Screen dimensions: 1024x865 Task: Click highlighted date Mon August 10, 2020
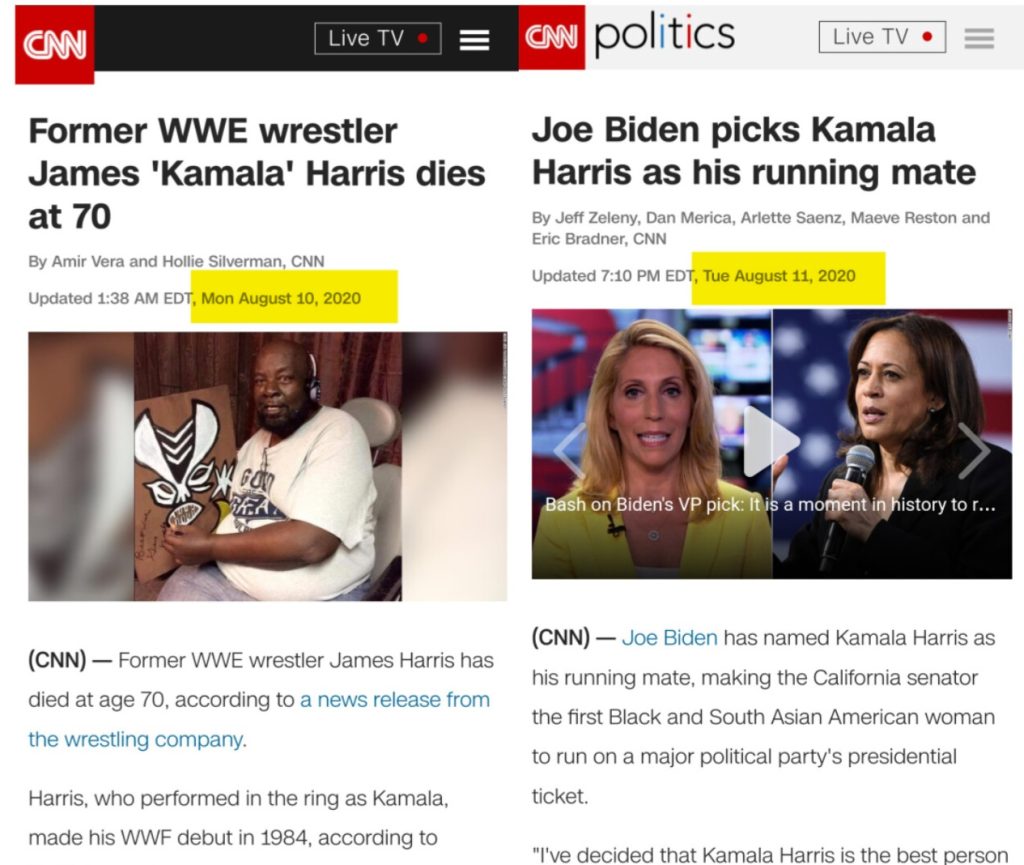coord(281,298)
